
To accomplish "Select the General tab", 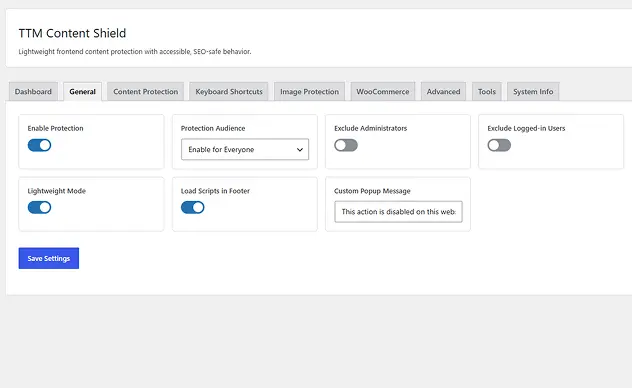I will 82,91.
